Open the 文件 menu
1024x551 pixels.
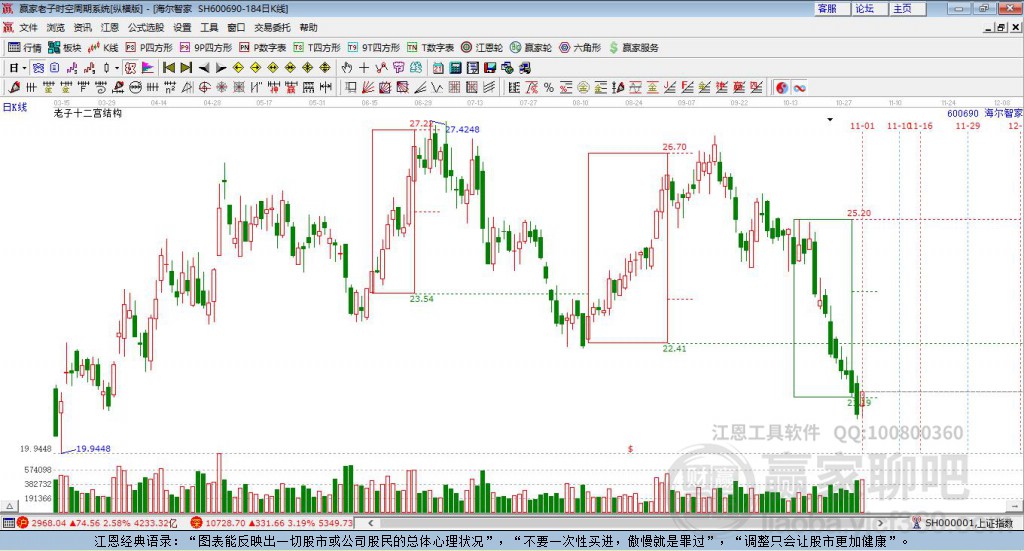(29, 27)
